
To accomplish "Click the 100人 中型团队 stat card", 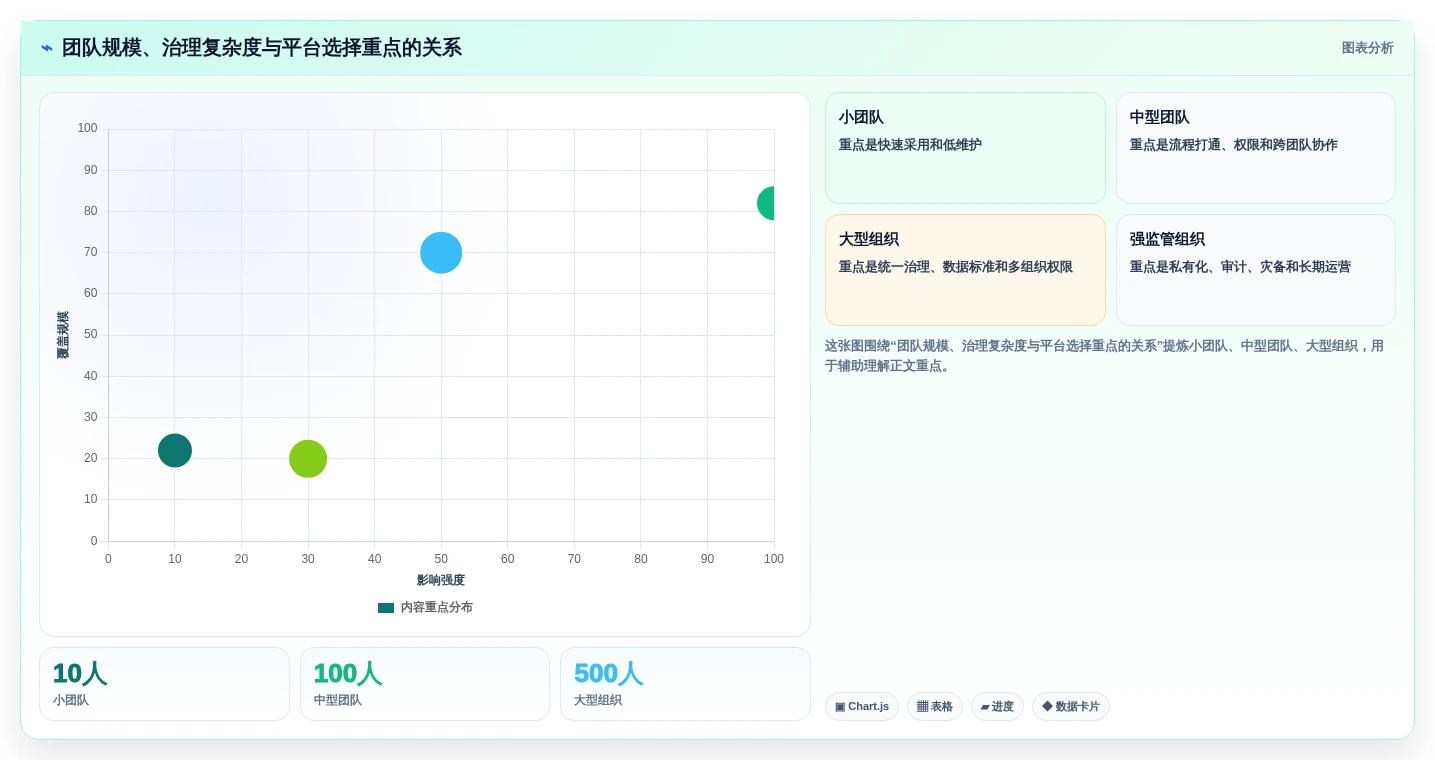I will tap(425, 684).
